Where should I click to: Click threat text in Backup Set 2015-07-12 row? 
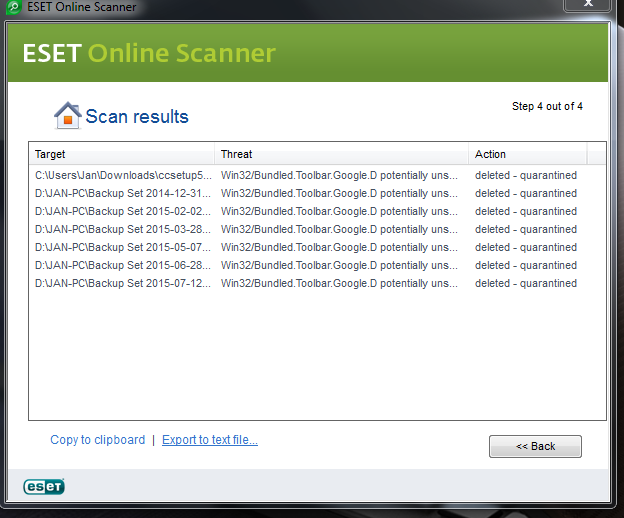(x=339, y=283)
